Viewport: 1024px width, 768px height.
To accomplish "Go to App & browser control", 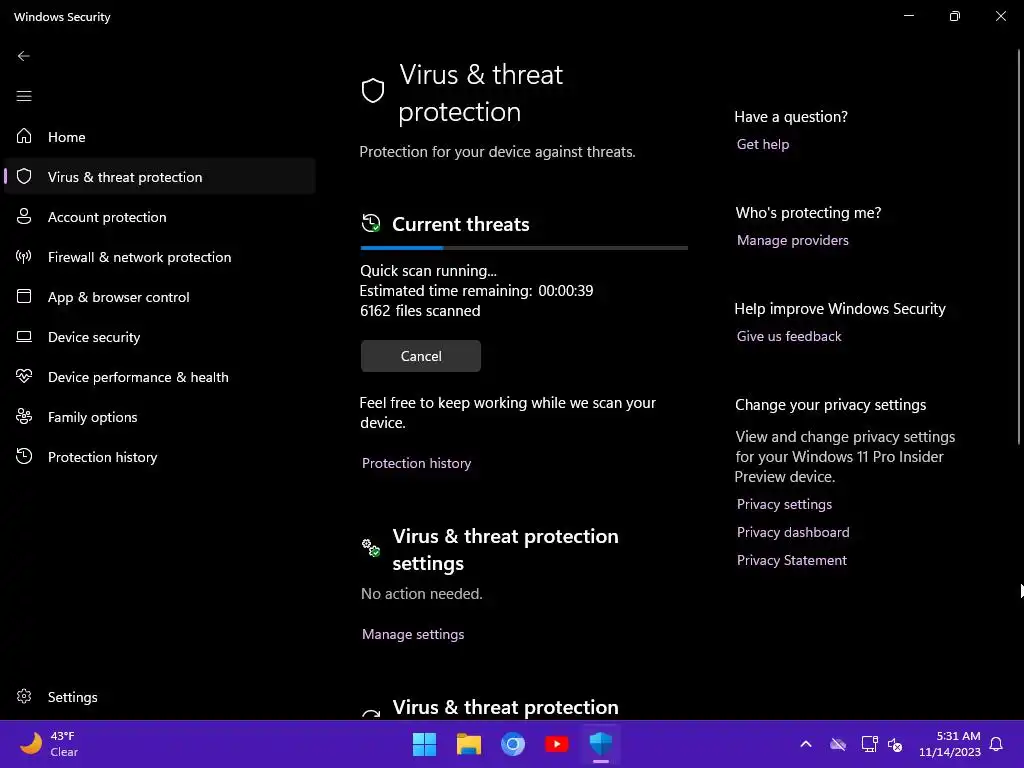I will (x=160, y=296).
